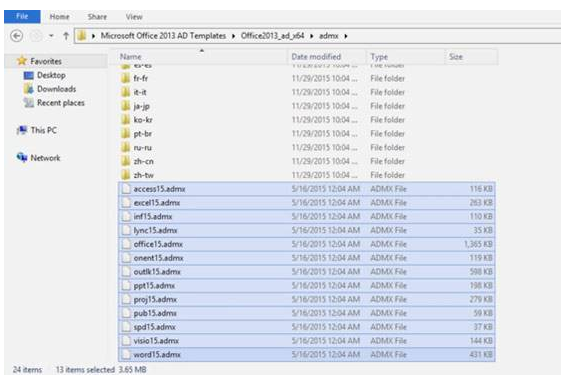
Task: Select file name spd15.admx
Action: coord(155,327)
